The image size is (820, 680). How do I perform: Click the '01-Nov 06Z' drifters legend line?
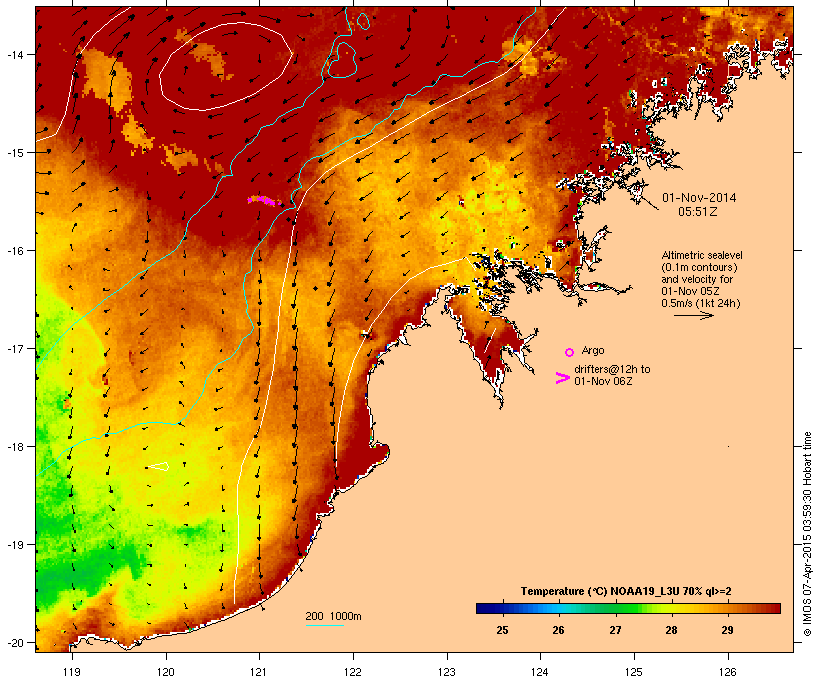tap(603, 381)
